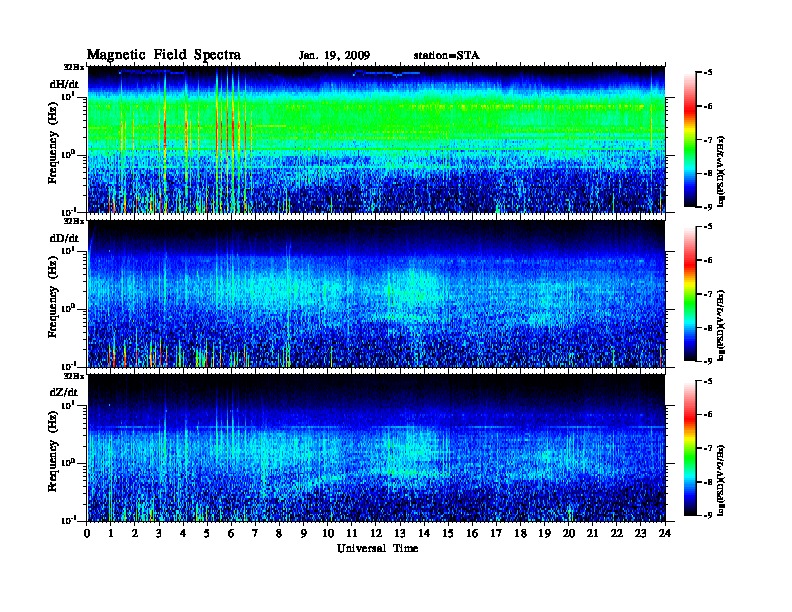Click the "3" hour tick label on the time axis

click(x=159, y=534)
